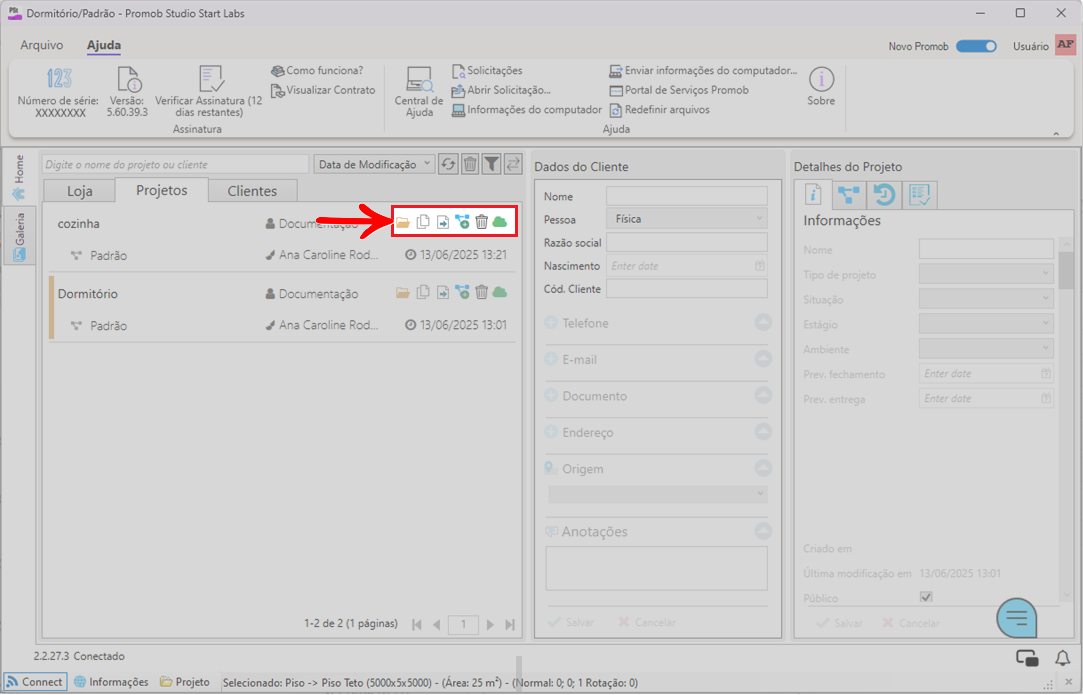The height and width of the screenshot is (695, 1083).
Task: Collapse the ribbon with the chevron
Action: pos(1056,133)
